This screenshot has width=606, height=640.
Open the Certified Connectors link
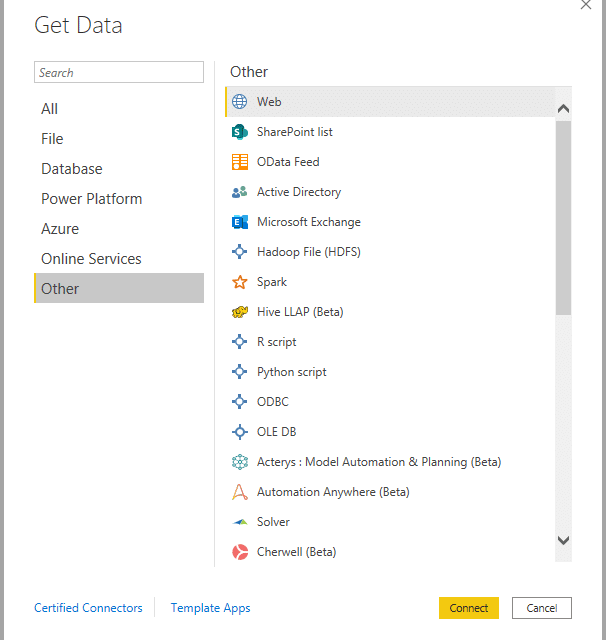pyautogui.click(x=88, y=608)
